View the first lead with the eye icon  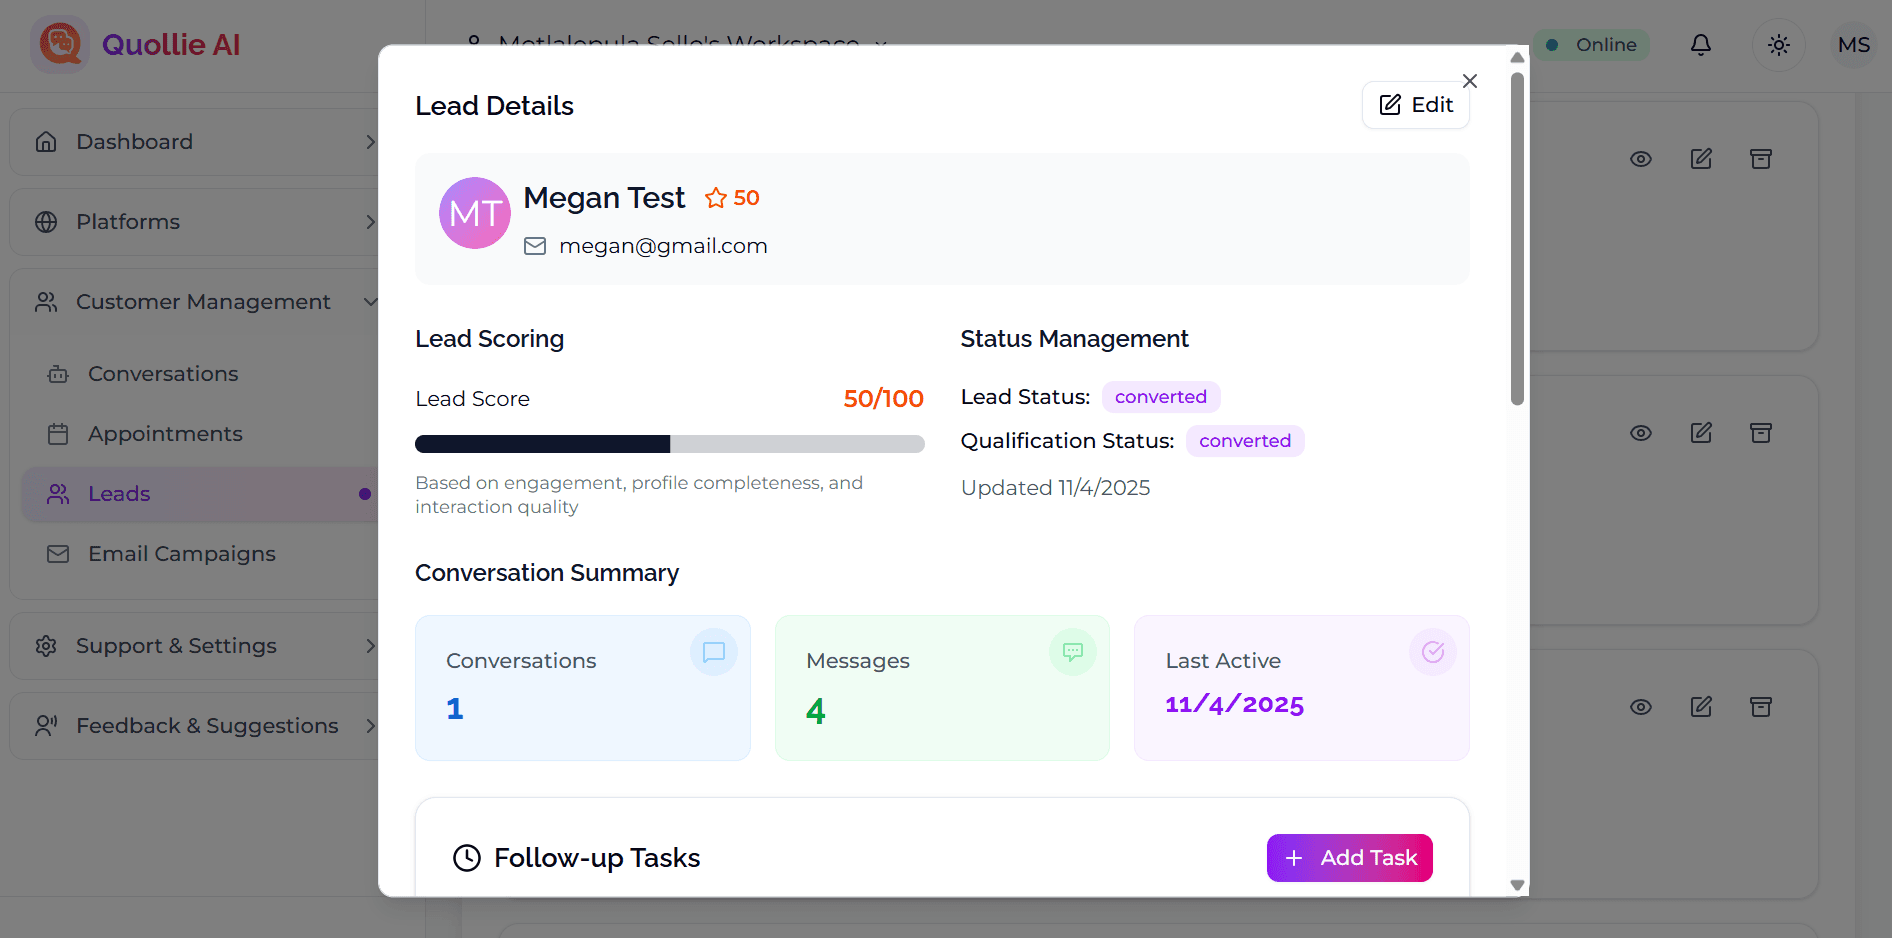[1640, 158]
